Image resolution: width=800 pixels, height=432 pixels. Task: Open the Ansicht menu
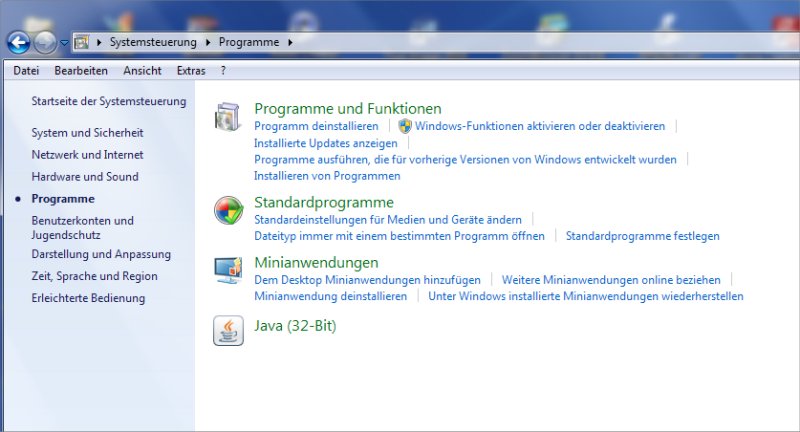[x=142, y=71]
